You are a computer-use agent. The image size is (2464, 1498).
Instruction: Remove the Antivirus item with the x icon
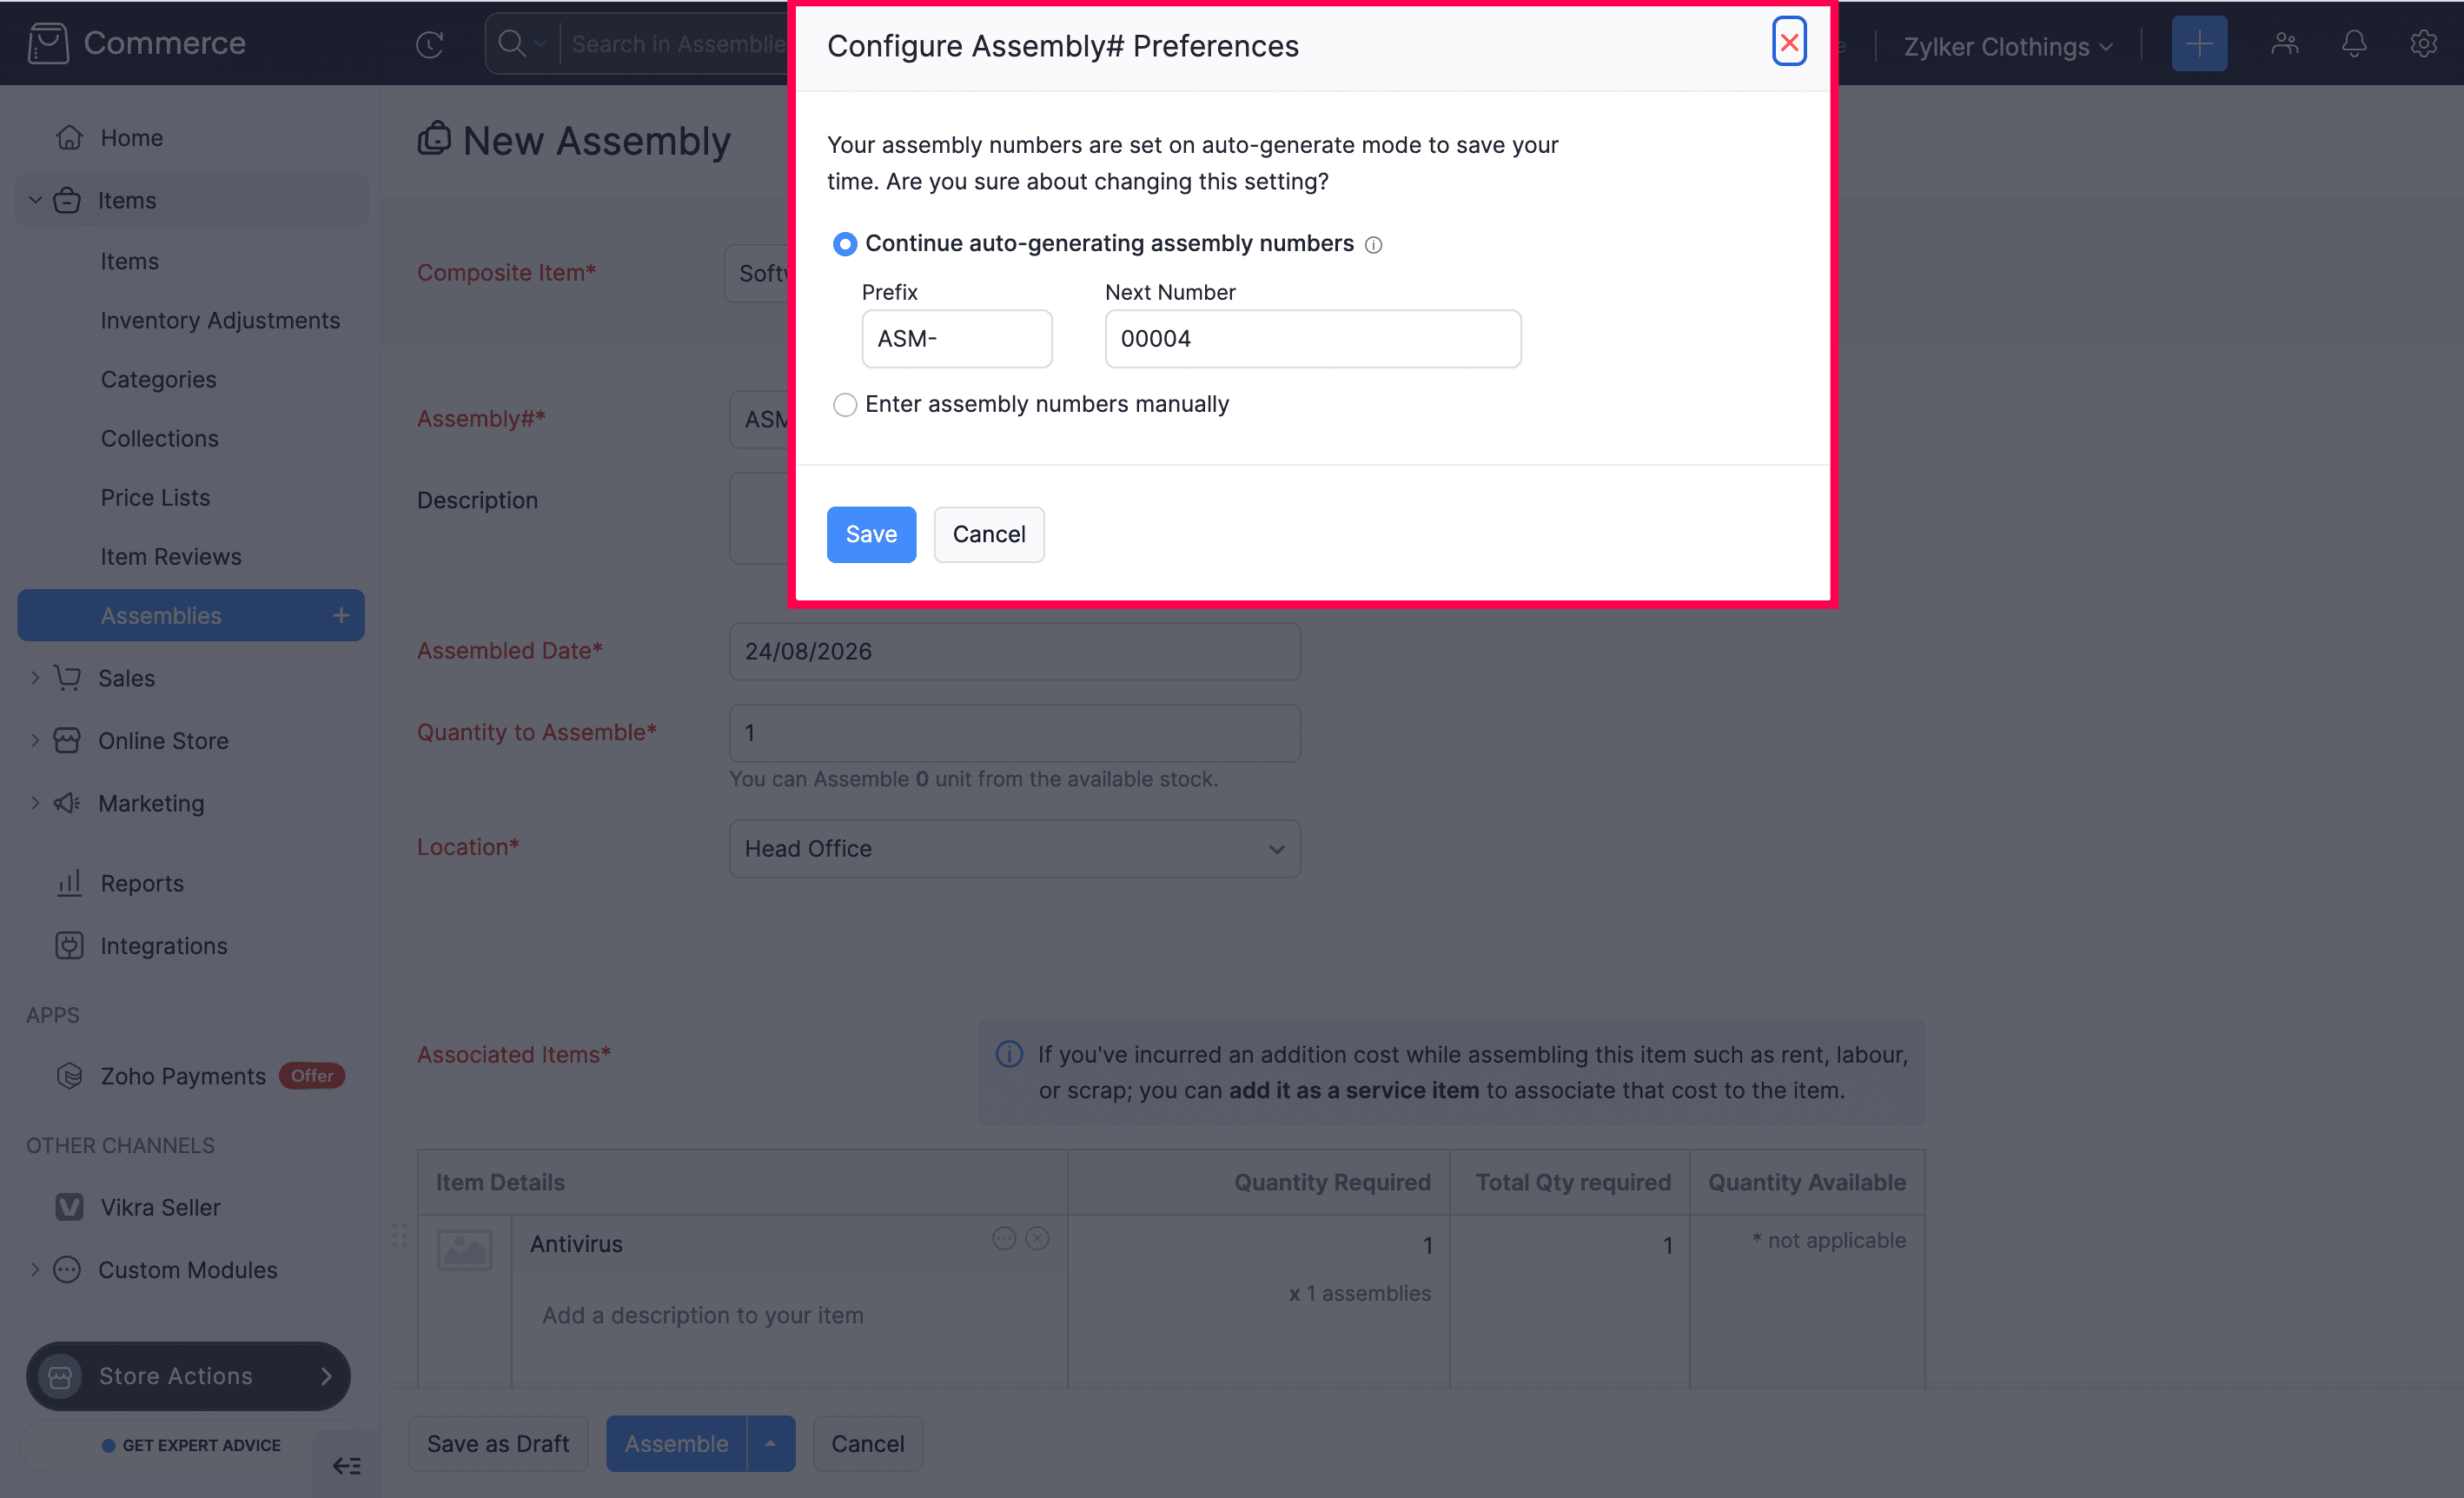click(1038, 1239)
